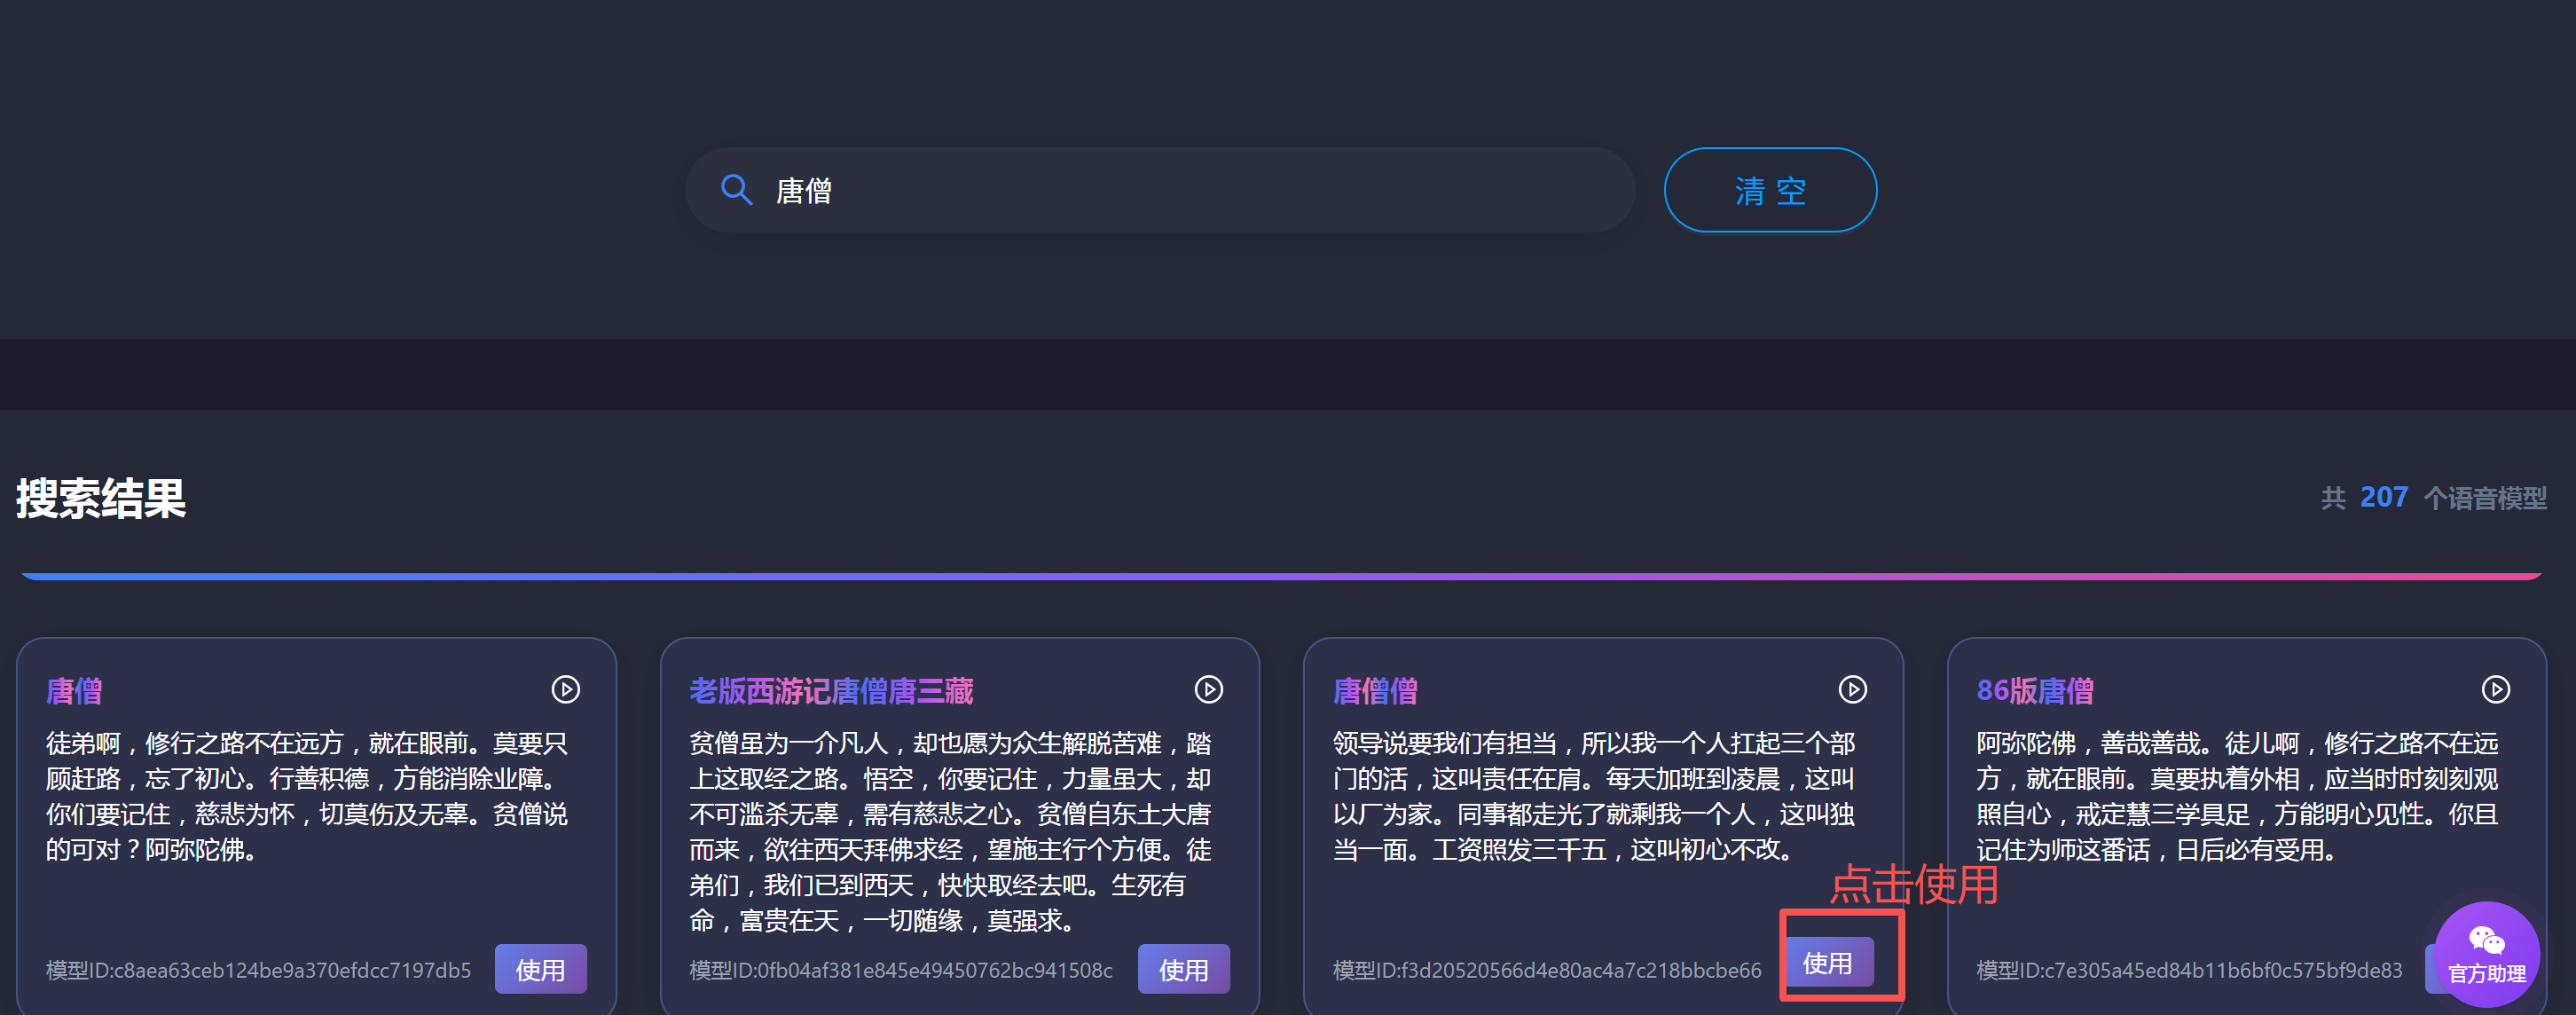Click the 阿弥陀佛，善哉善哉 sample text
The height and width of the screenshot is (1015, 2576).
pyautogui.click(x=2237, y=796)
